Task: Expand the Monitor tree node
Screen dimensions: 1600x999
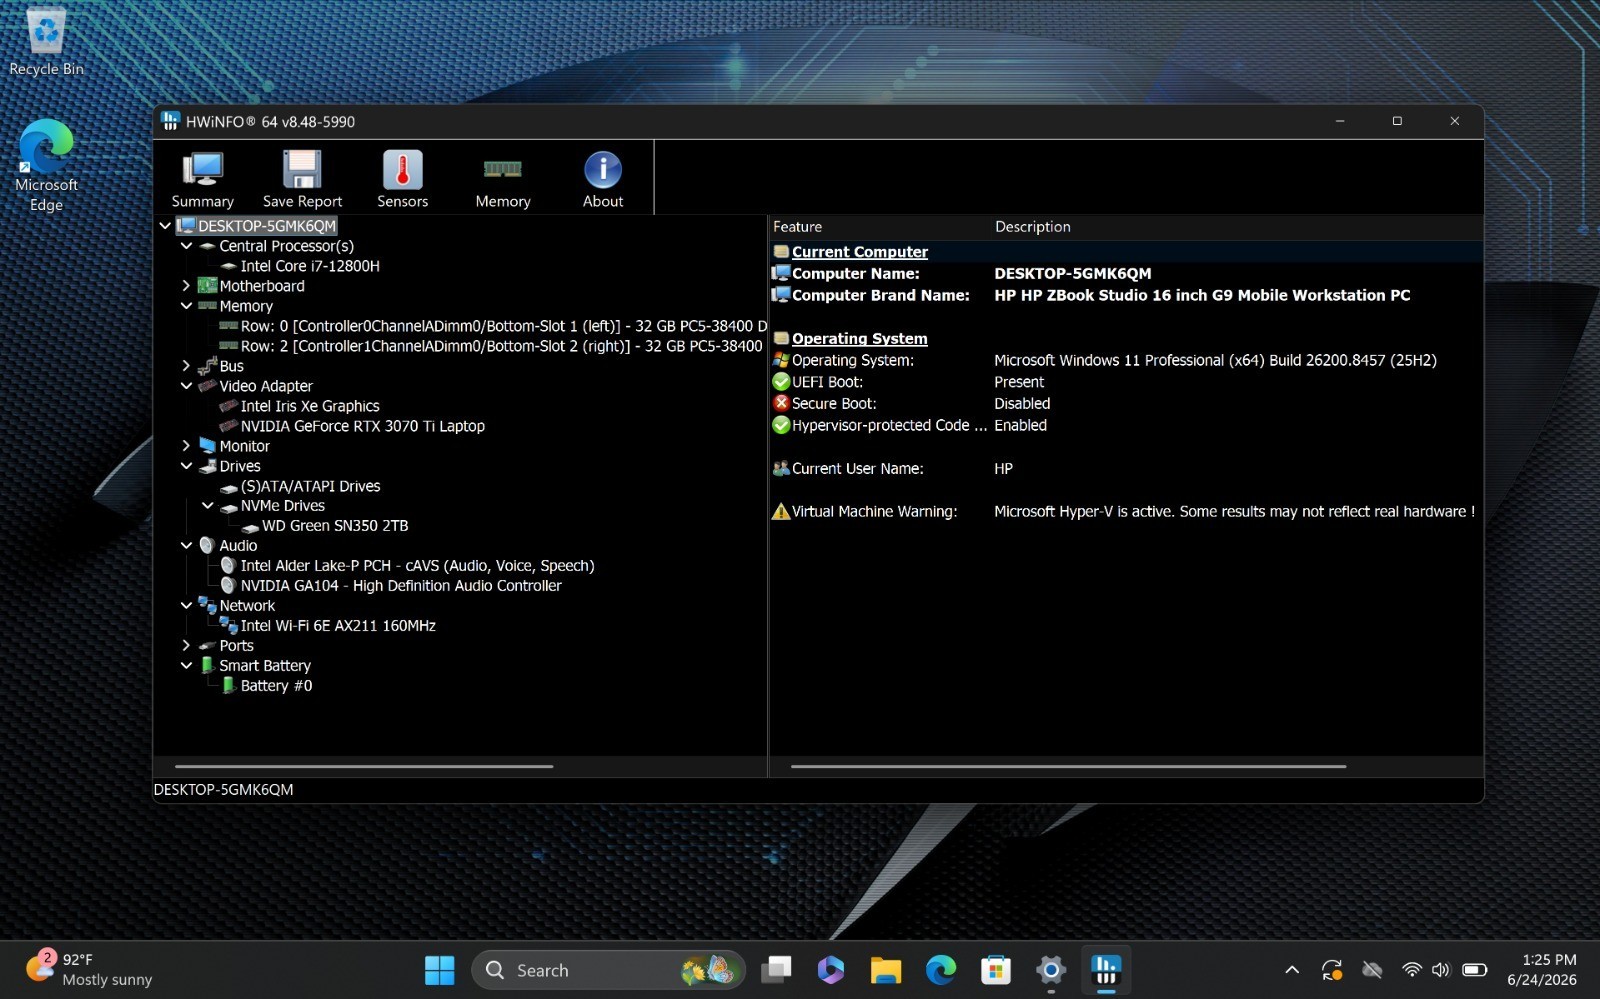Action: tap(186, 446)
